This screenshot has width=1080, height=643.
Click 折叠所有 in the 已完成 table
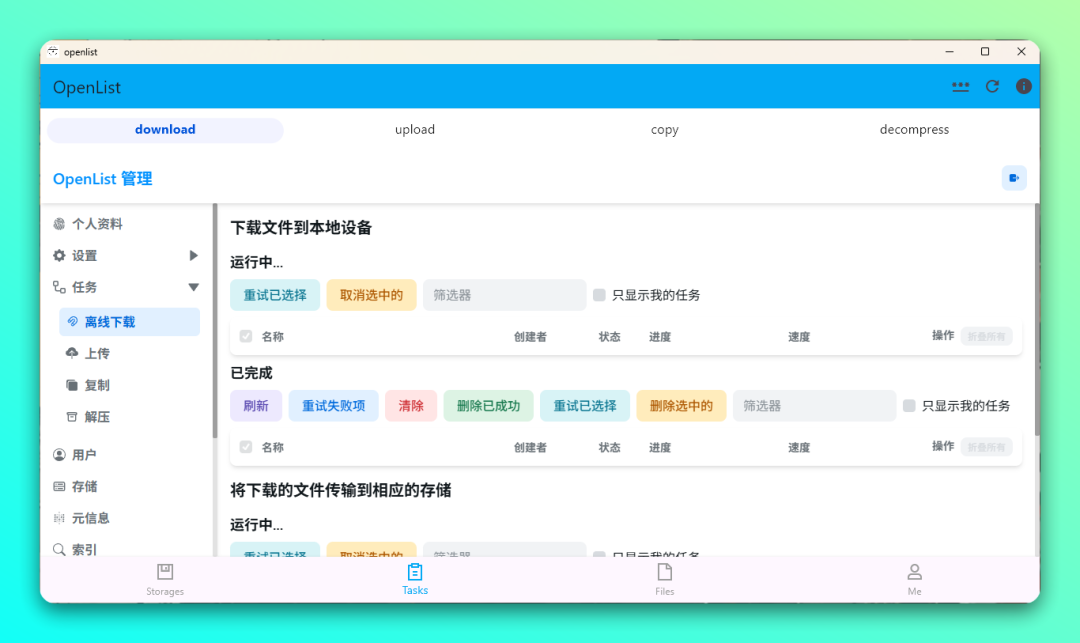(986, 447)
